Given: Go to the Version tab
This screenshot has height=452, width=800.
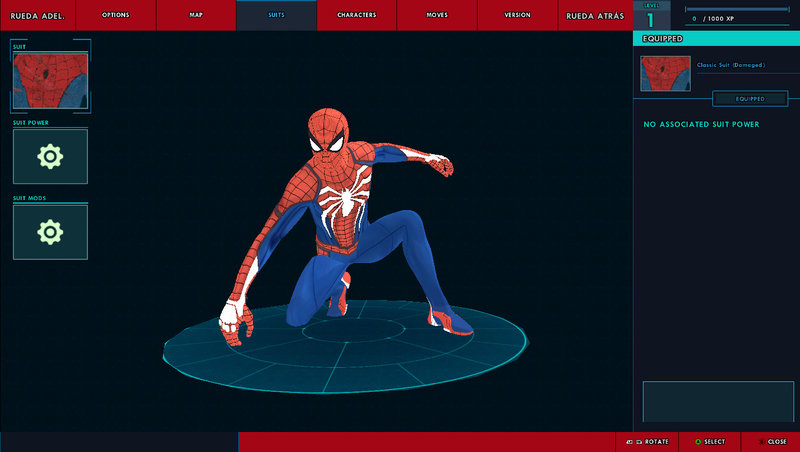Looking at the screenshot, I should point(517,15).
